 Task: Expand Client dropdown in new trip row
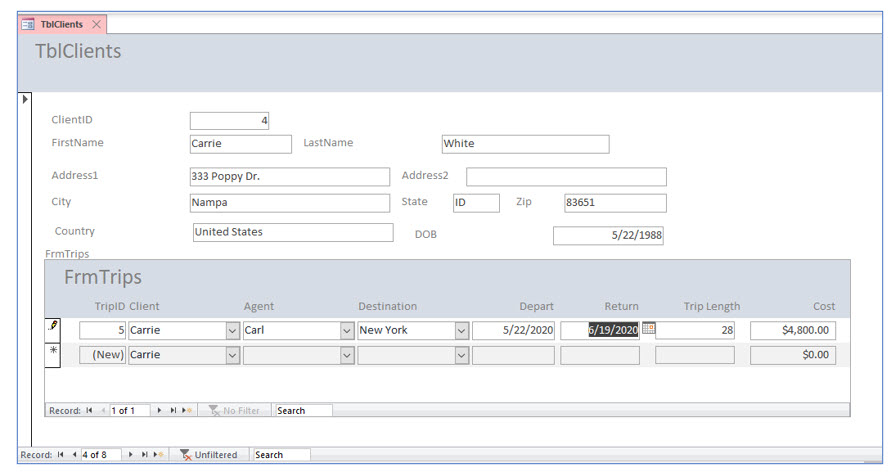233,355
